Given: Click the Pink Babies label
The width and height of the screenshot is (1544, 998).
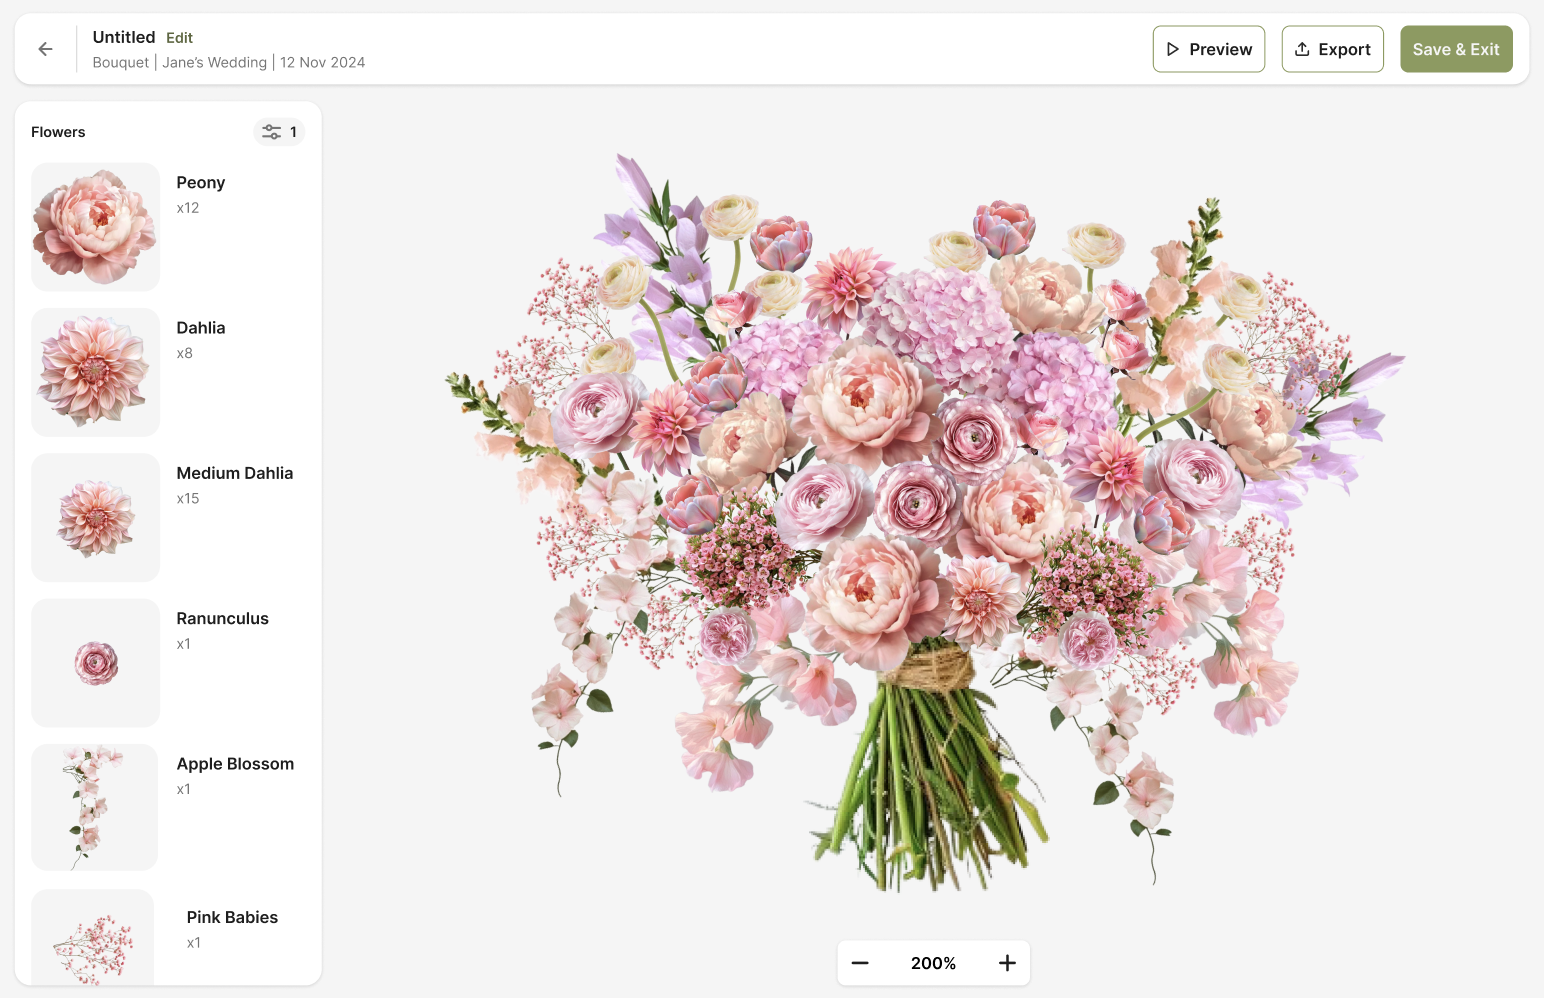Looking at the screenshot, I should (x=232, y=918).
